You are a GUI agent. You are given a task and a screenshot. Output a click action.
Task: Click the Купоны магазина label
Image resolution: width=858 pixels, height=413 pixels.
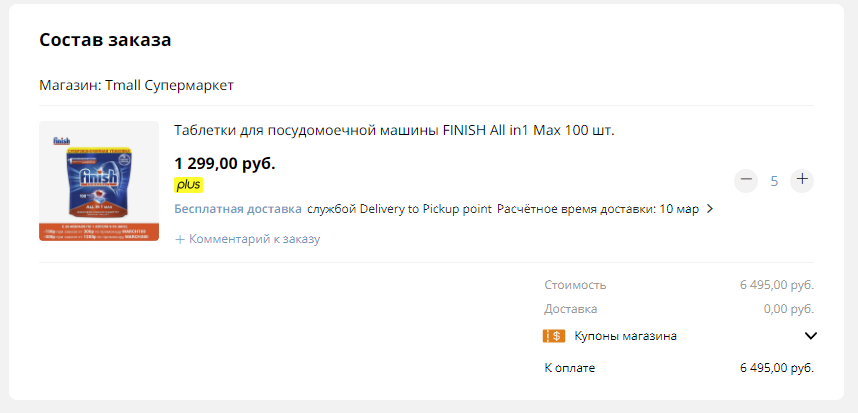(x=625, y=336)
